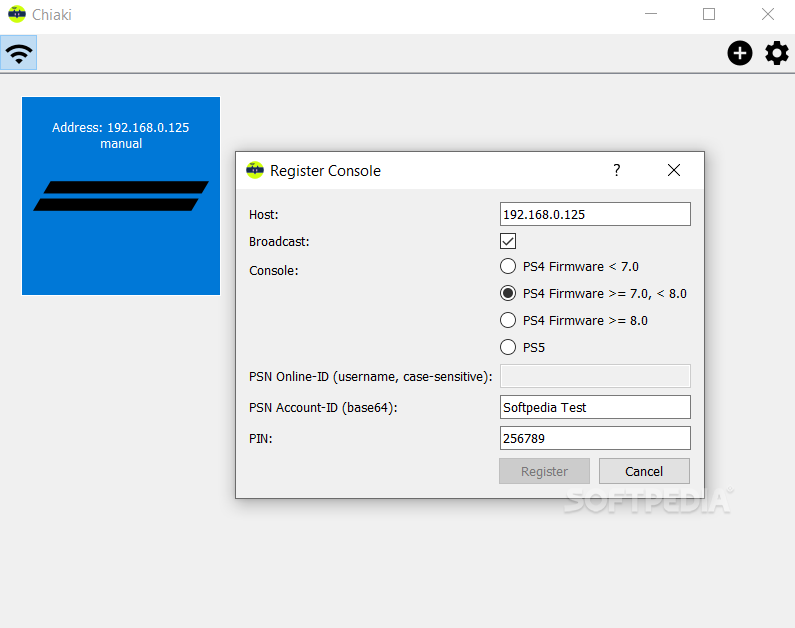Click the dialog help question mark

click(617, 170)
